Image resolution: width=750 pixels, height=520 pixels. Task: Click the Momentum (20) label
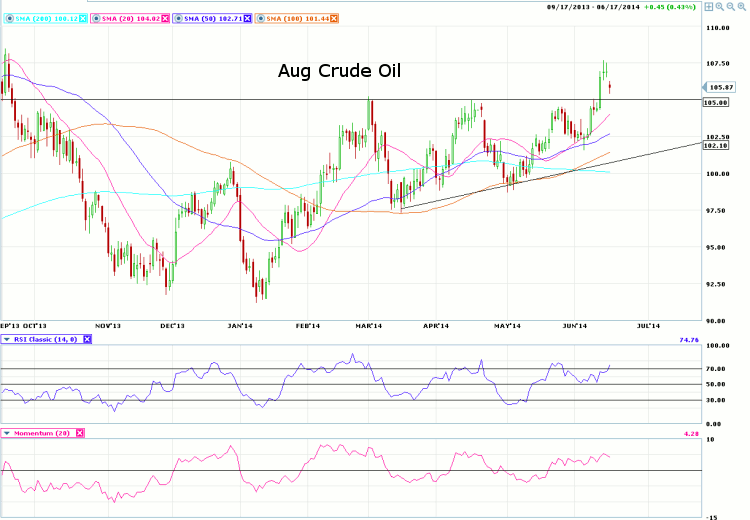pyautogui.click(x=42, y=432)
